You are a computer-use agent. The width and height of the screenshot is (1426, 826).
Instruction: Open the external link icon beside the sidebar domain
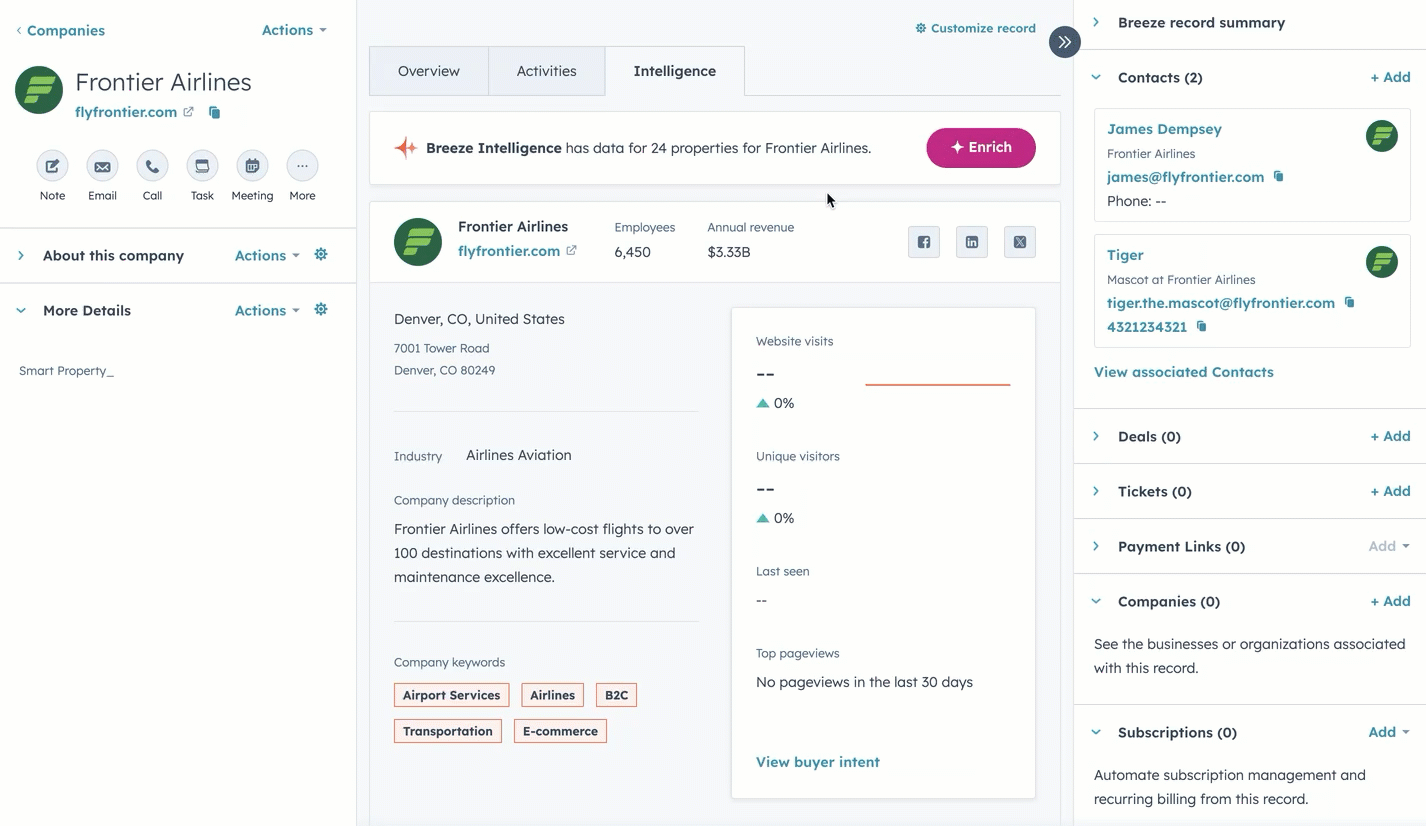coord(188,112)
